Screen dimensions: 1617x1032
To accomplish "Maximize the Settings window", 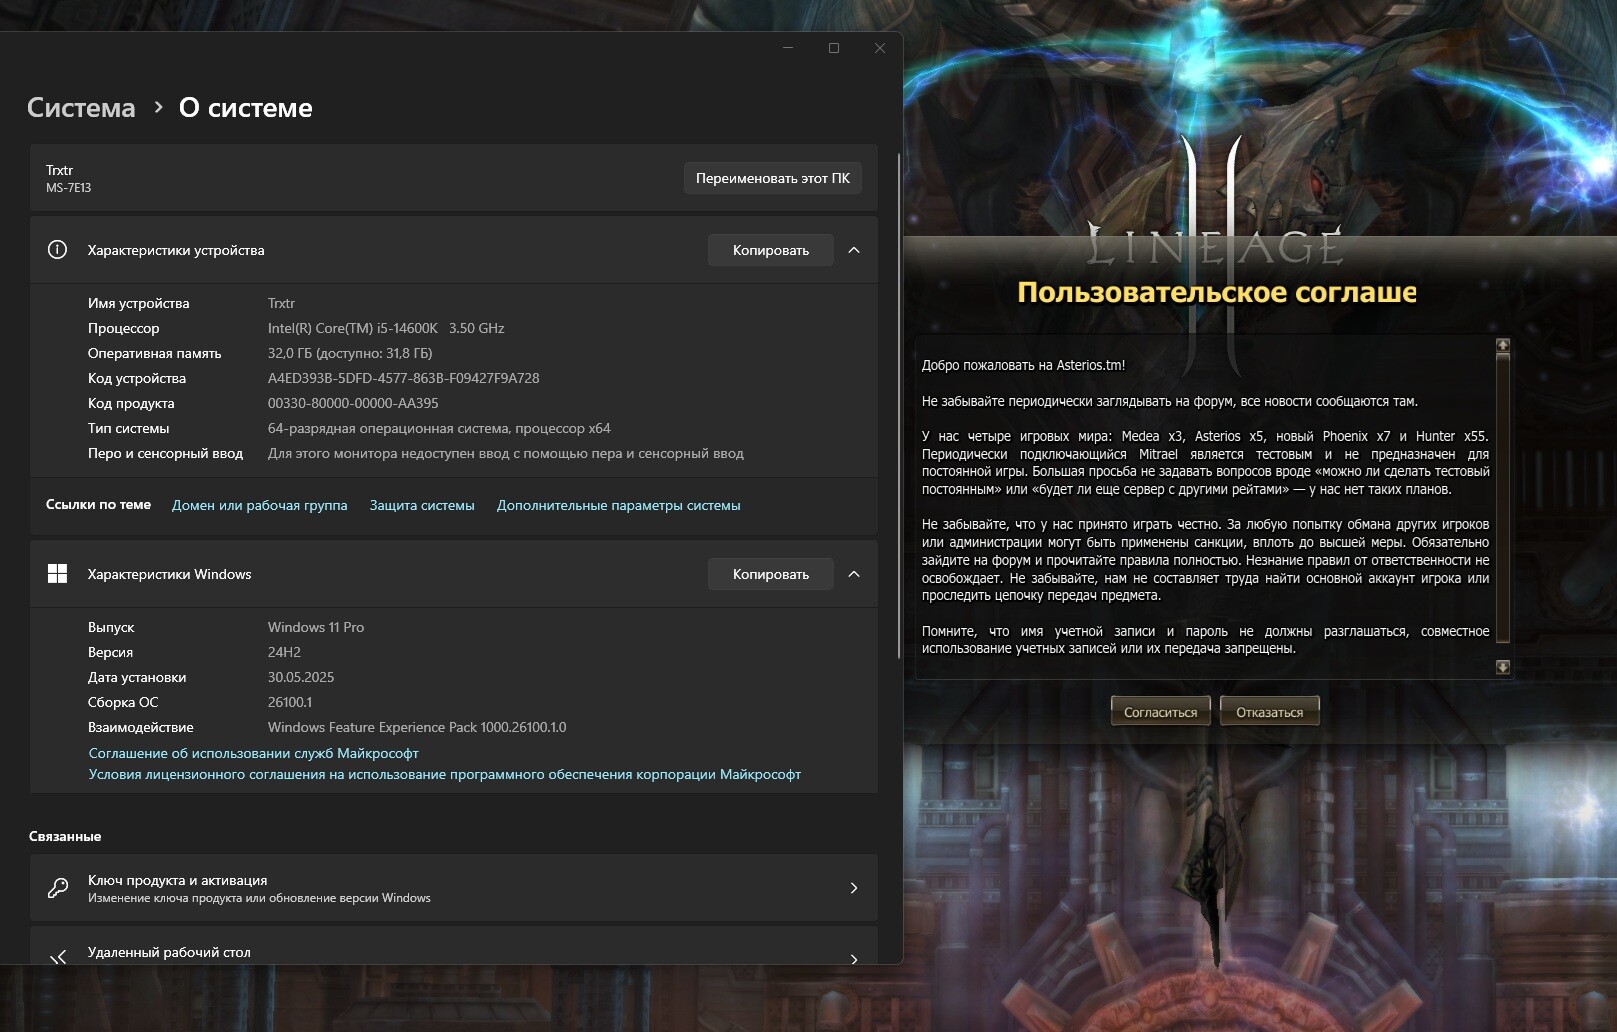I will point(834,48).
